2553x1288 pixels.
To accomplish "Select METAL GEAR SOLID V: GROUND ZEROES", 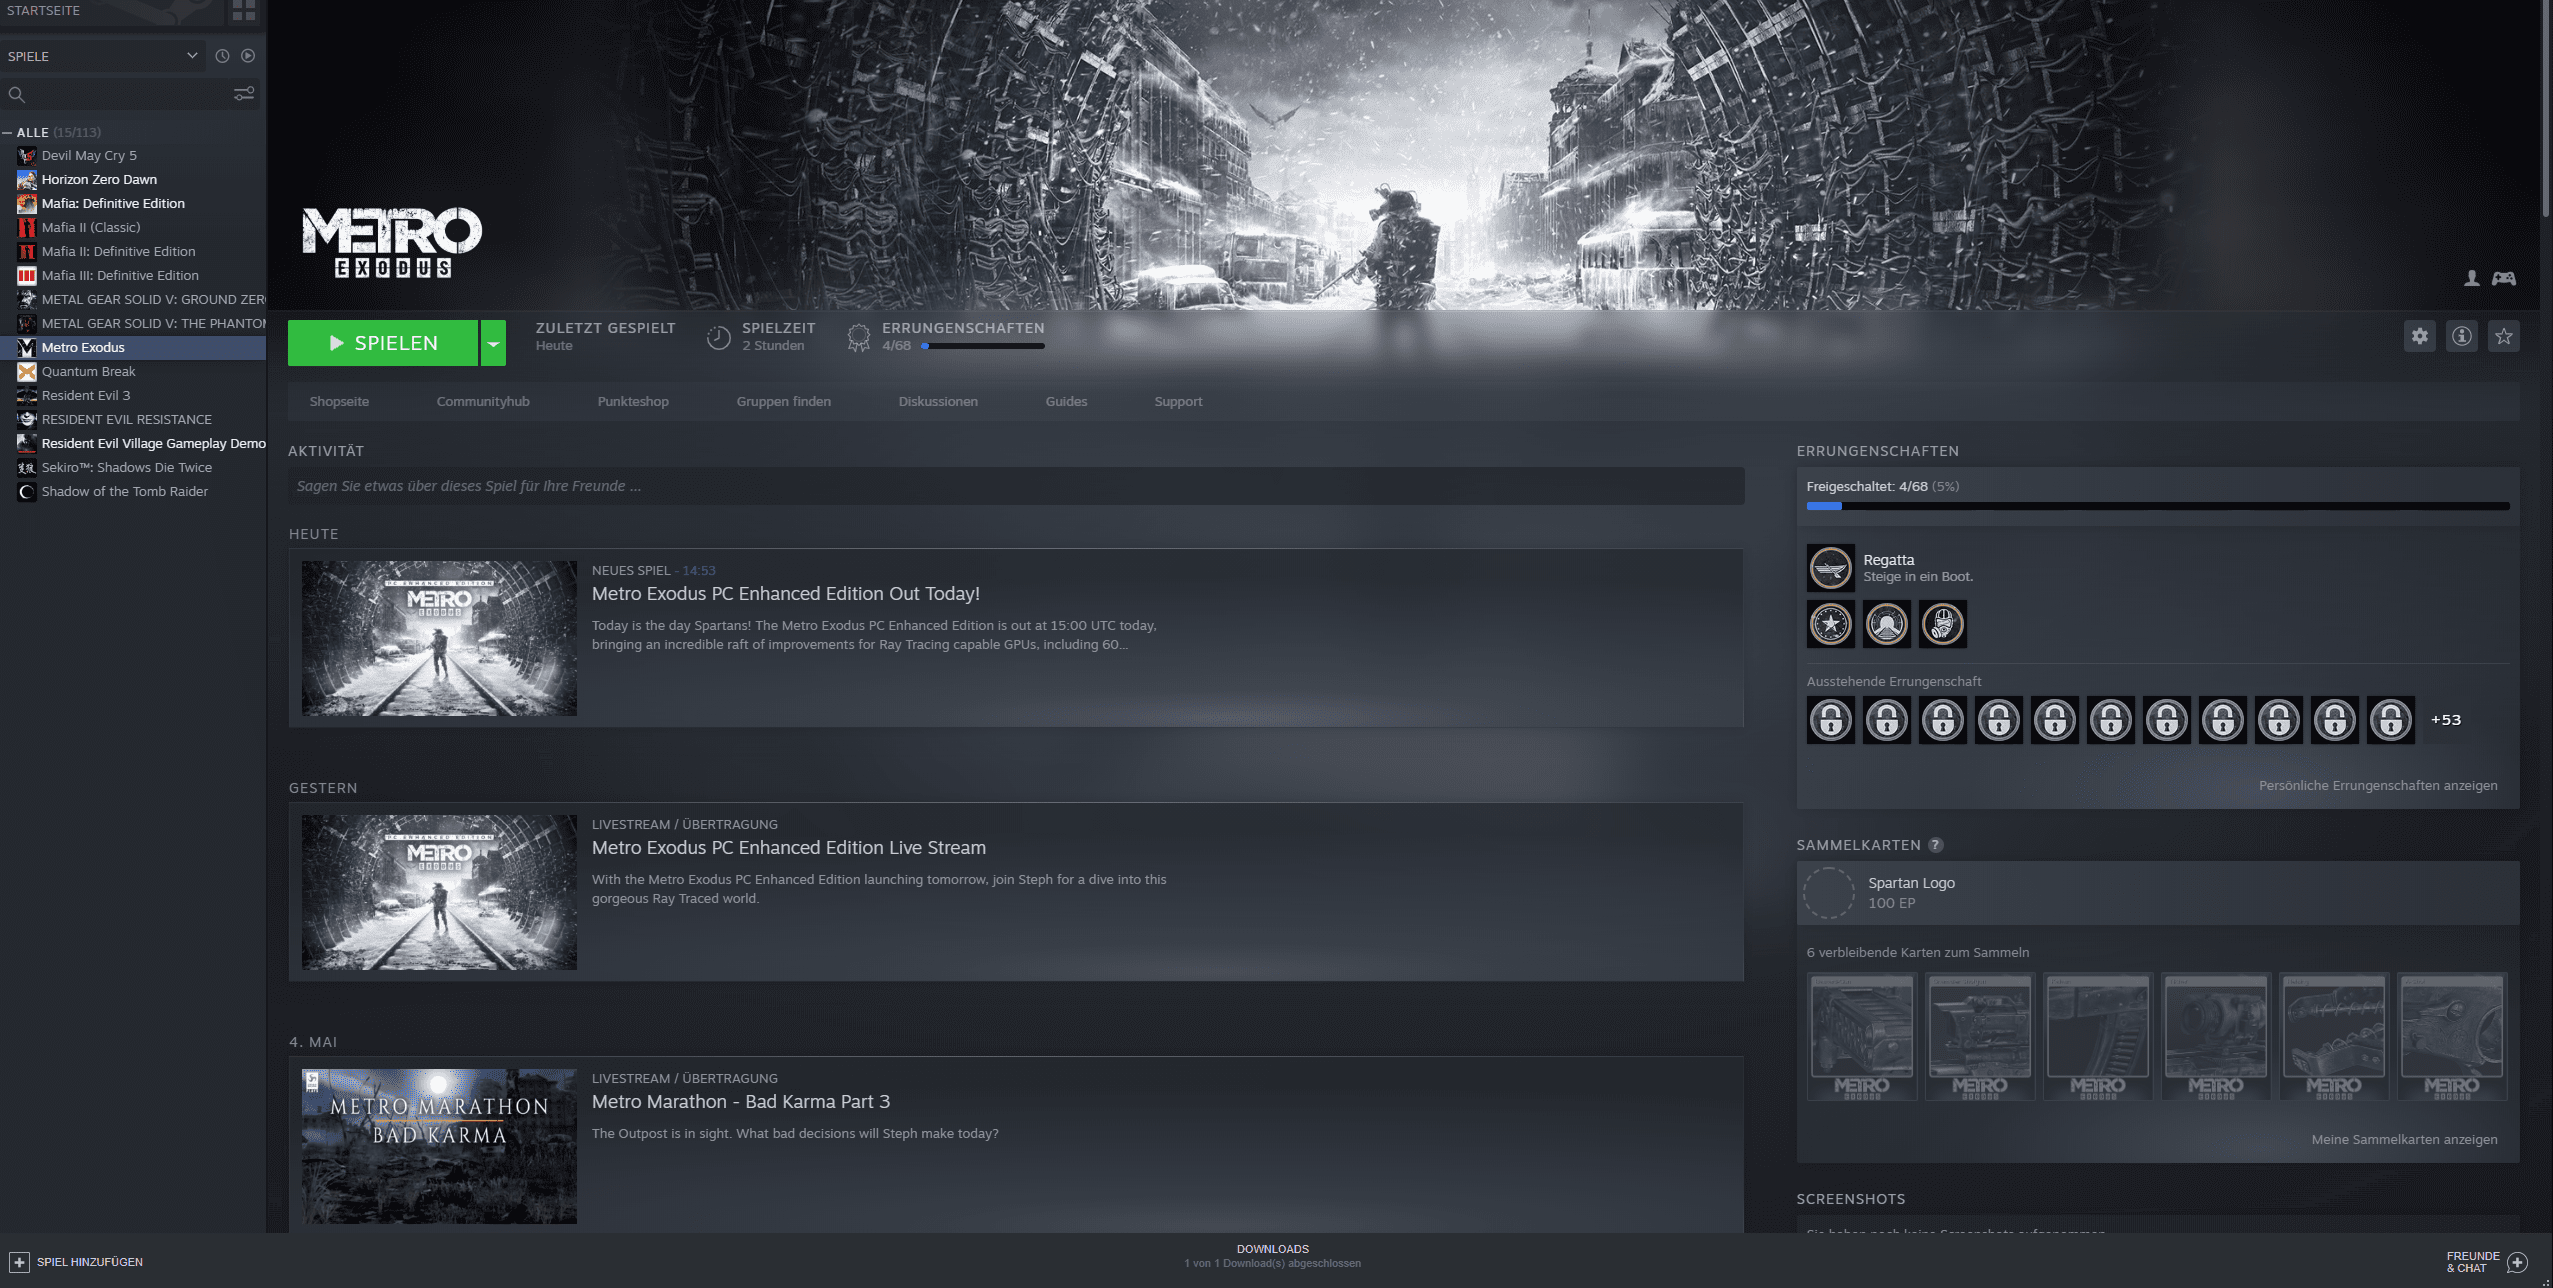I will tap(133, 299).
